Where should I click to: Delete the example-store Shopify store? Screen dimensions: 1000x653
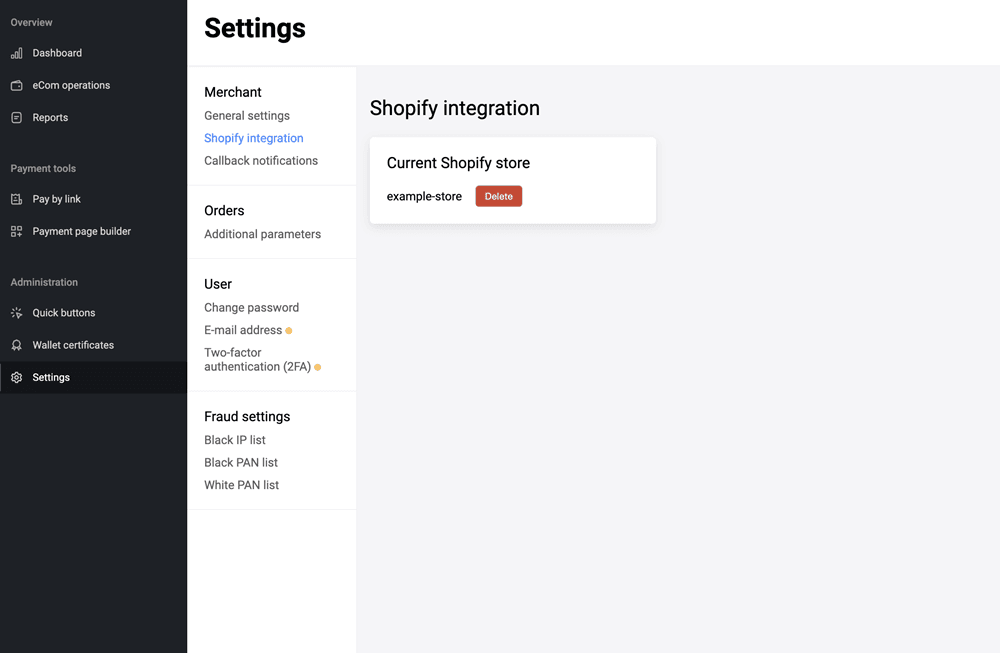tap(498, 197)
